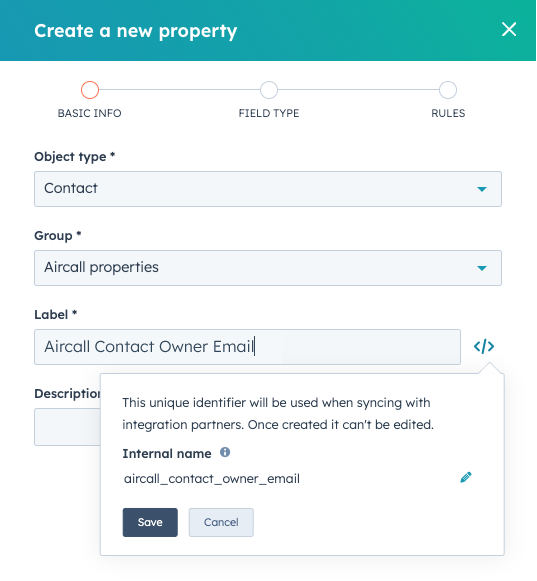Select the Field Type step circle
Image resolution: width=537 pixels, height=581 pixels.
(269, 90)
